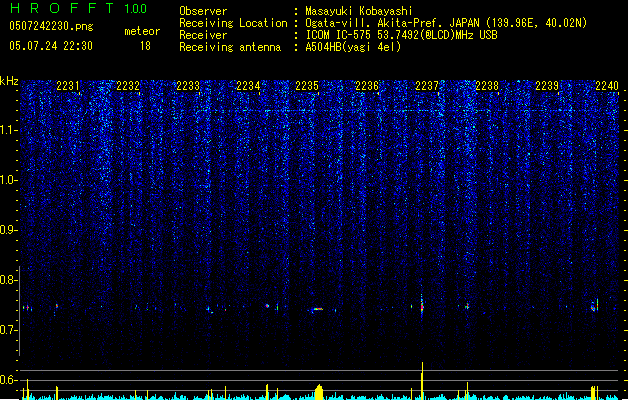Screen dimensions: 629x400
Task: Click observer name Masayuki Kobayashi
Action: point(359,11)
